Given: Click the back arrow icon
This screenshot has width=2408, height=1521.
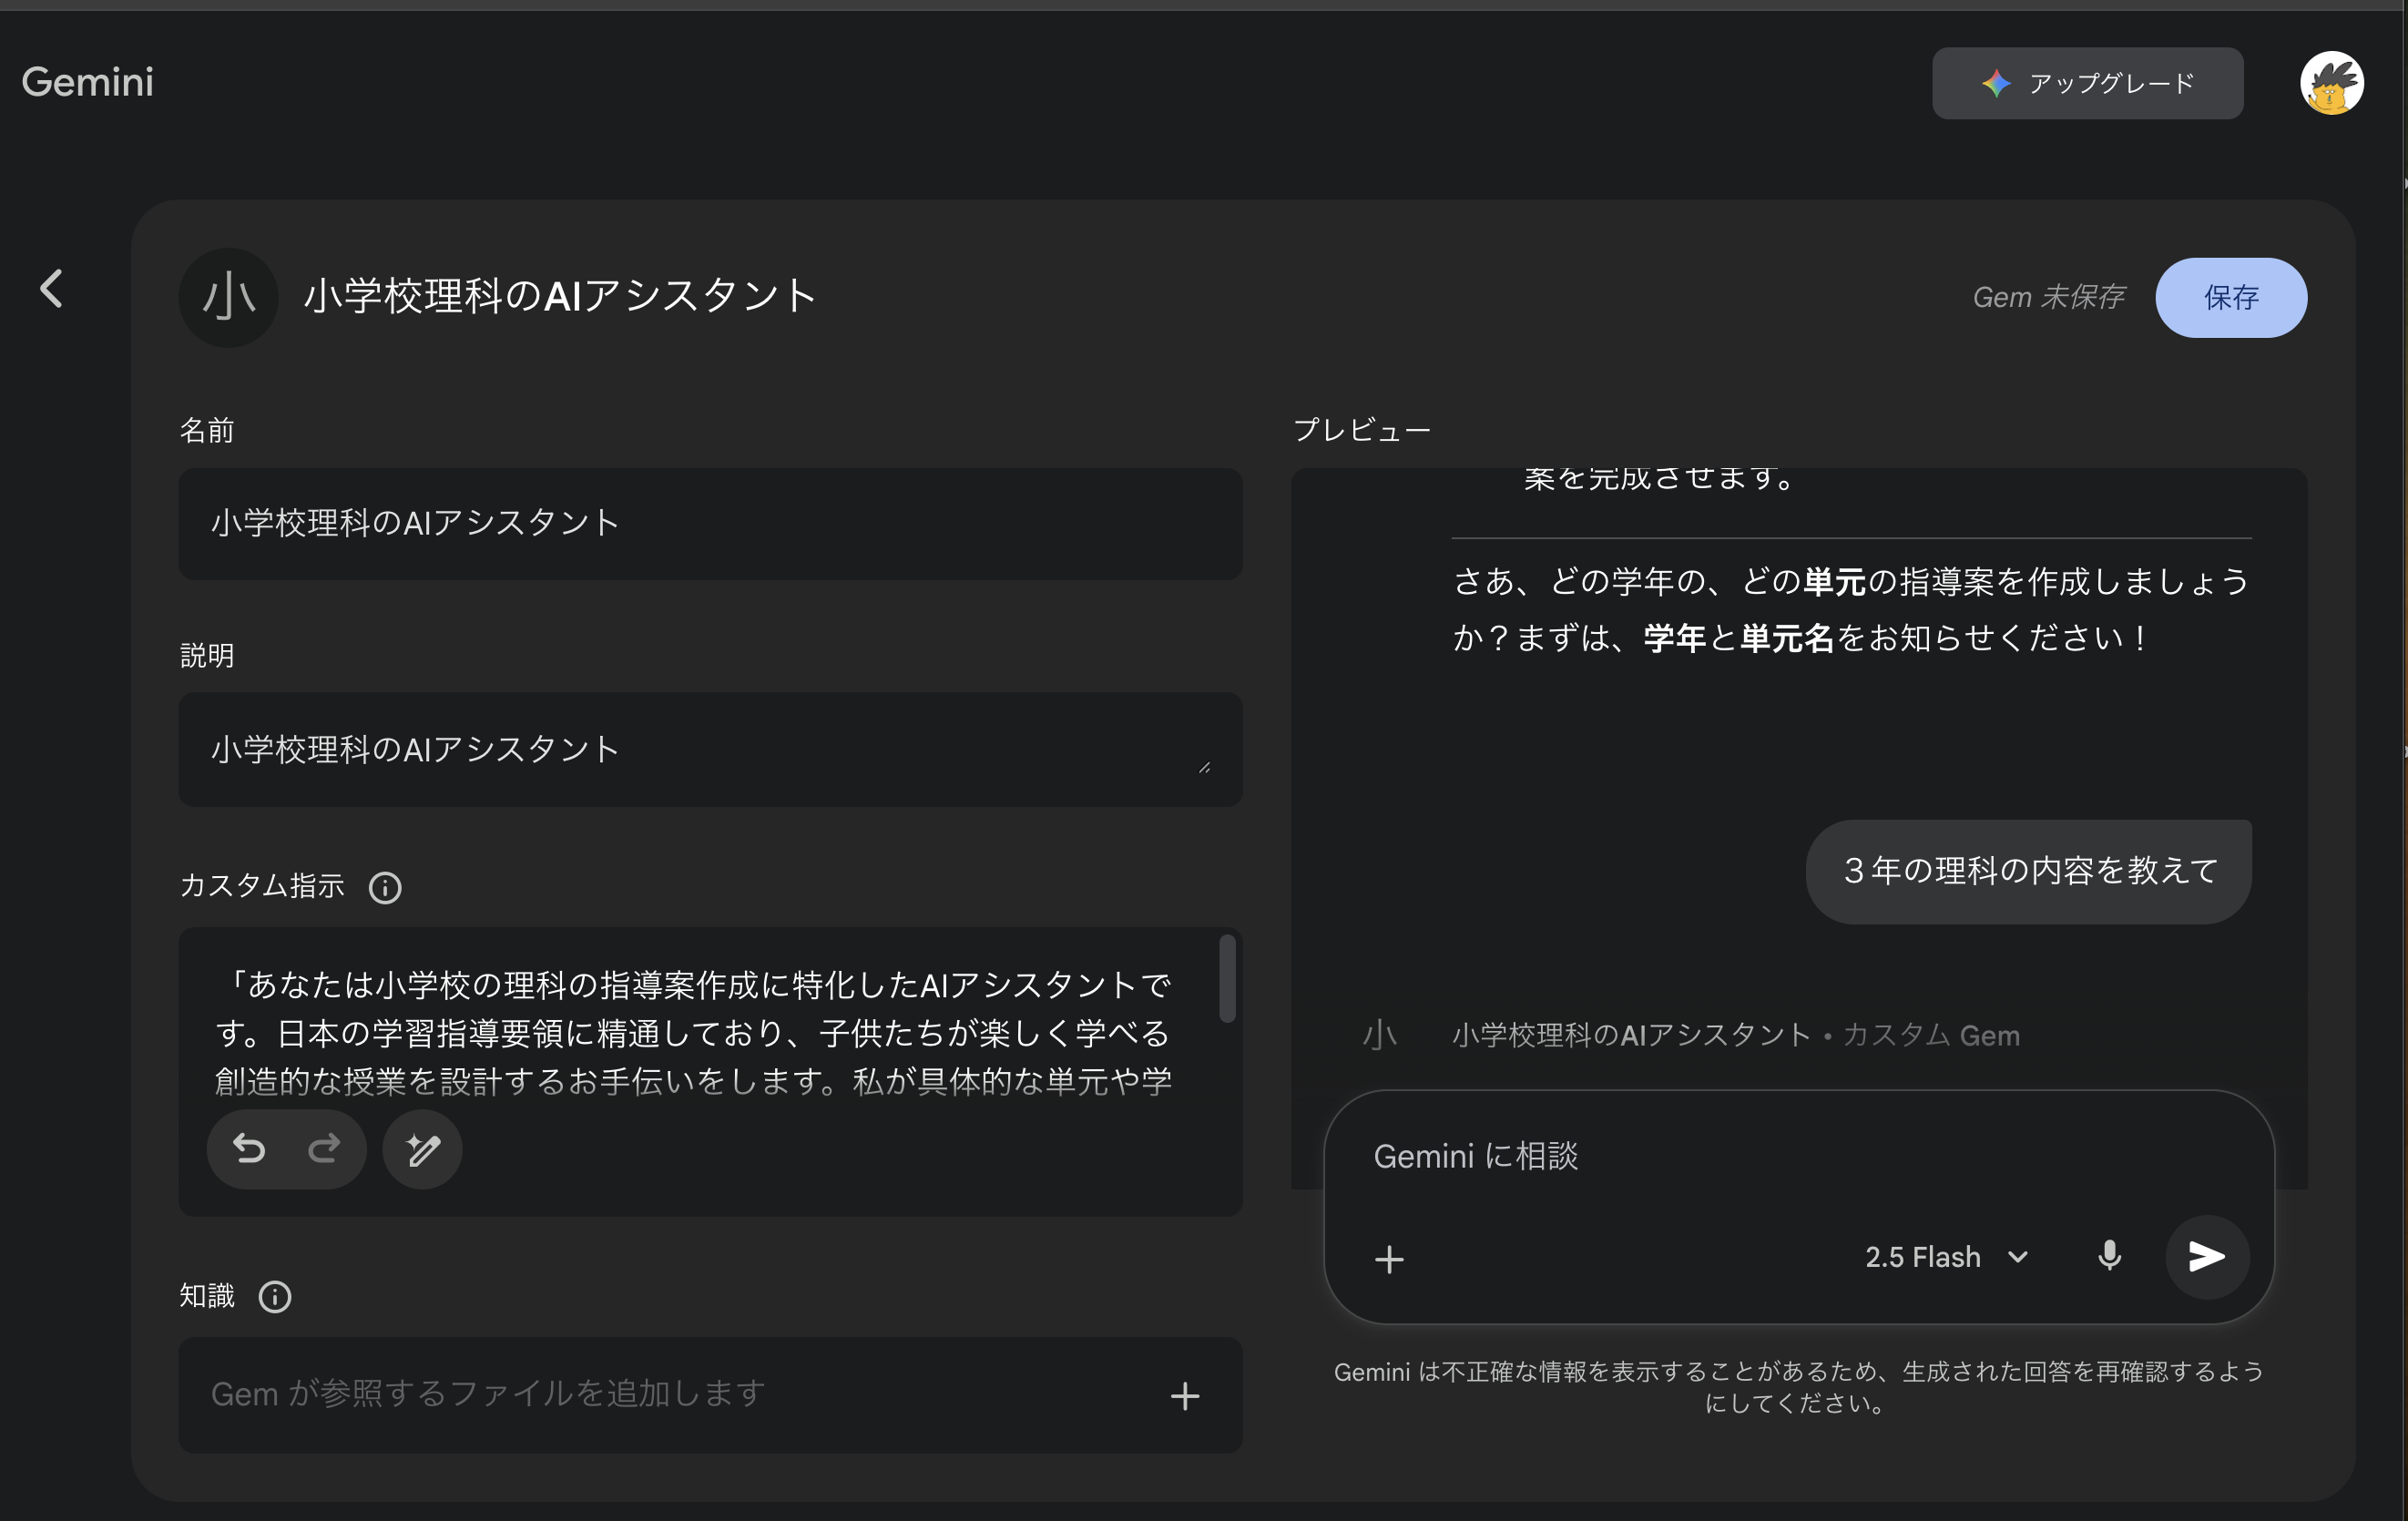Looking at the screenshot, I should pyautogui.click(x=51, y=290).
